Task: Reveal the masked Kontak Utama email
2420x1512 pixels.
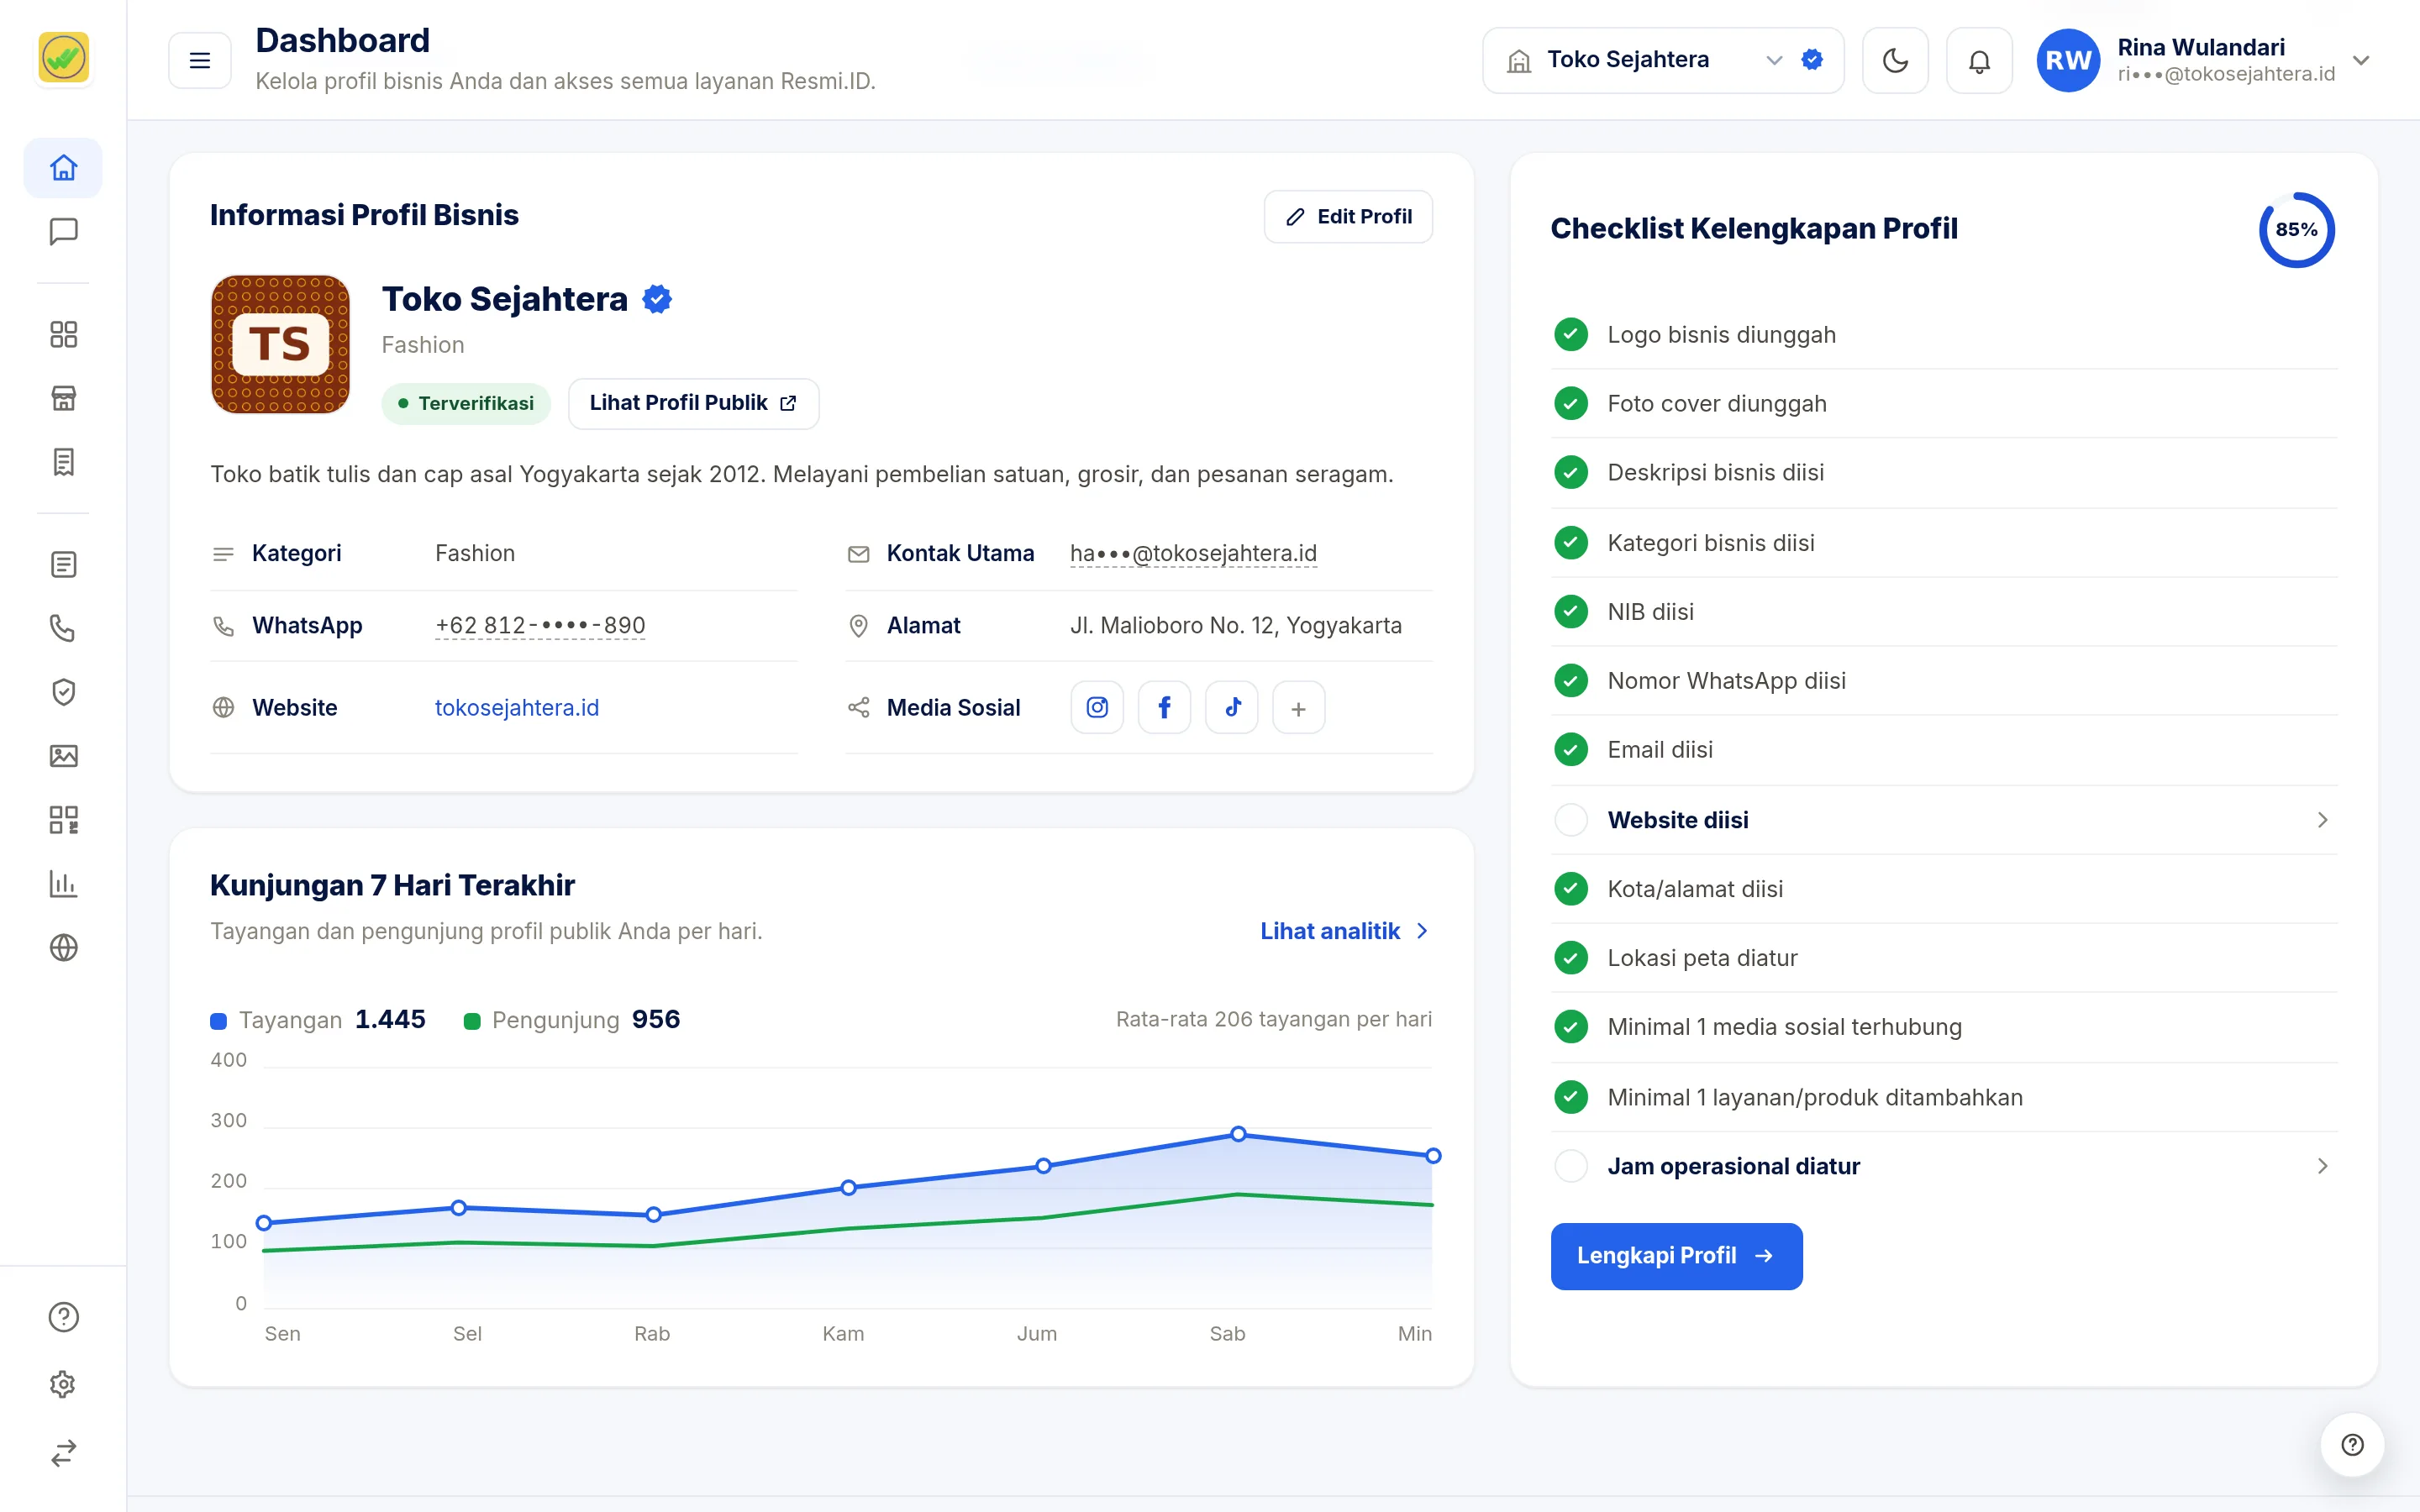Action: pyautogui.click(x=1193, y=553)
